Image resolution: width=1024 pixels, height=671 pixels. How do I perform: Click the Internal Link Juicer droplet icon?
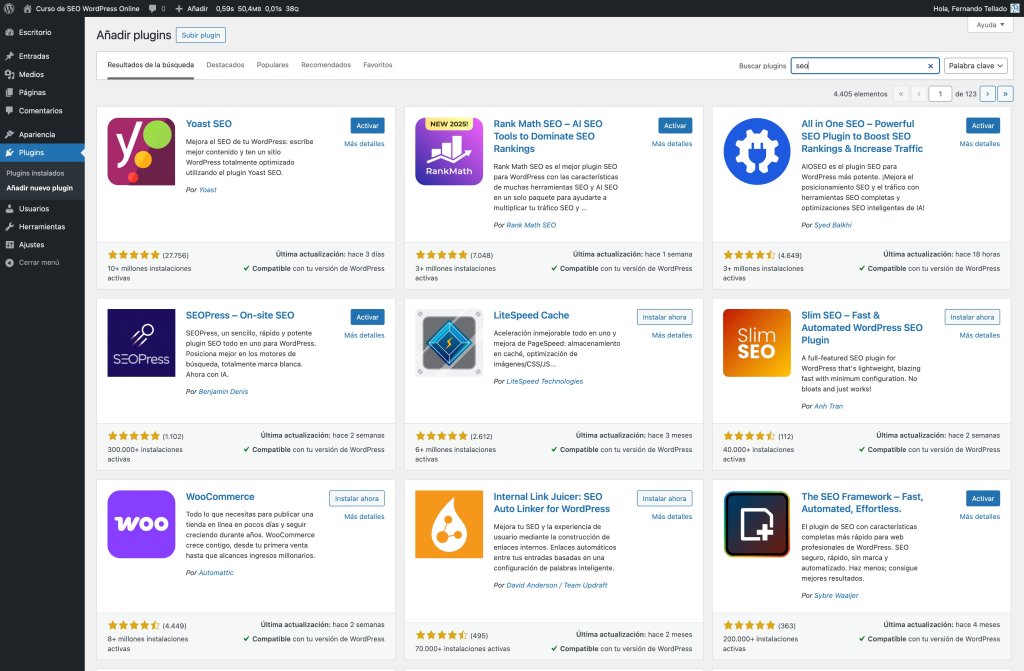449,524
